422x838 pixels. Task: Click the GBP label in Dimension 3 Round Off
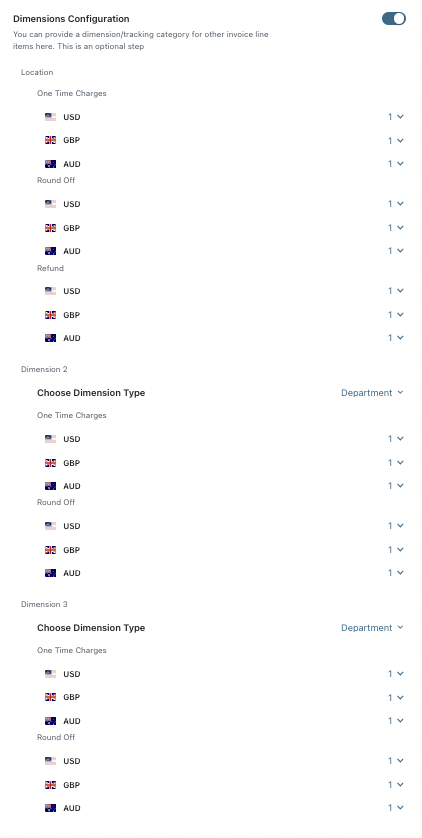(x=72, y=785)
